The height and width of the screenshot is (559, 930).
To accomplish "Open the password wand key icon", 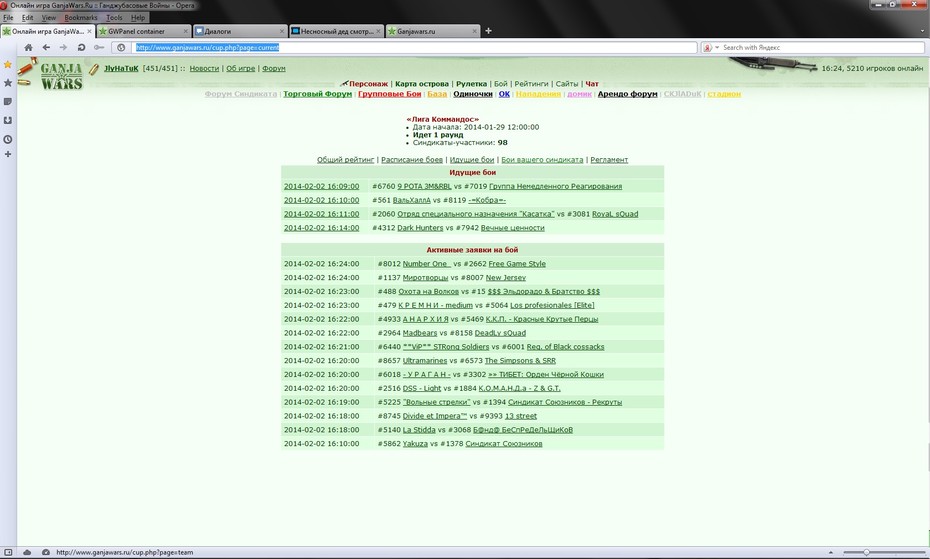I will click(99, 47).
